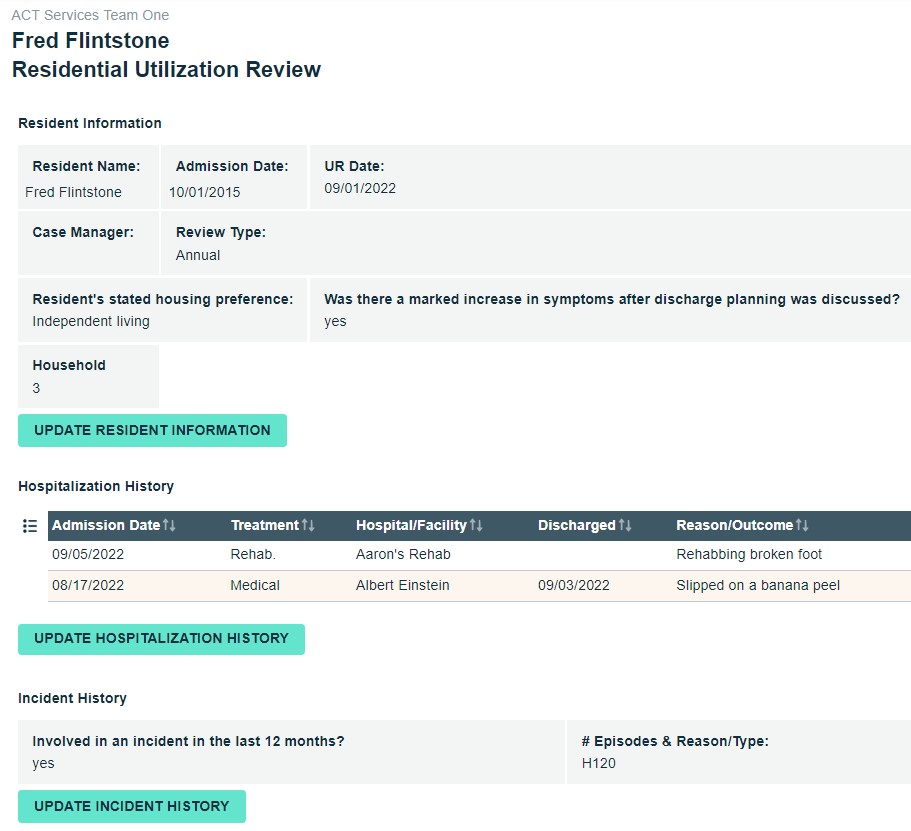The image size is (911, 831).
Task: Select the 09/05/2022 Aaron's Rehab row
Action: point(400,554)
